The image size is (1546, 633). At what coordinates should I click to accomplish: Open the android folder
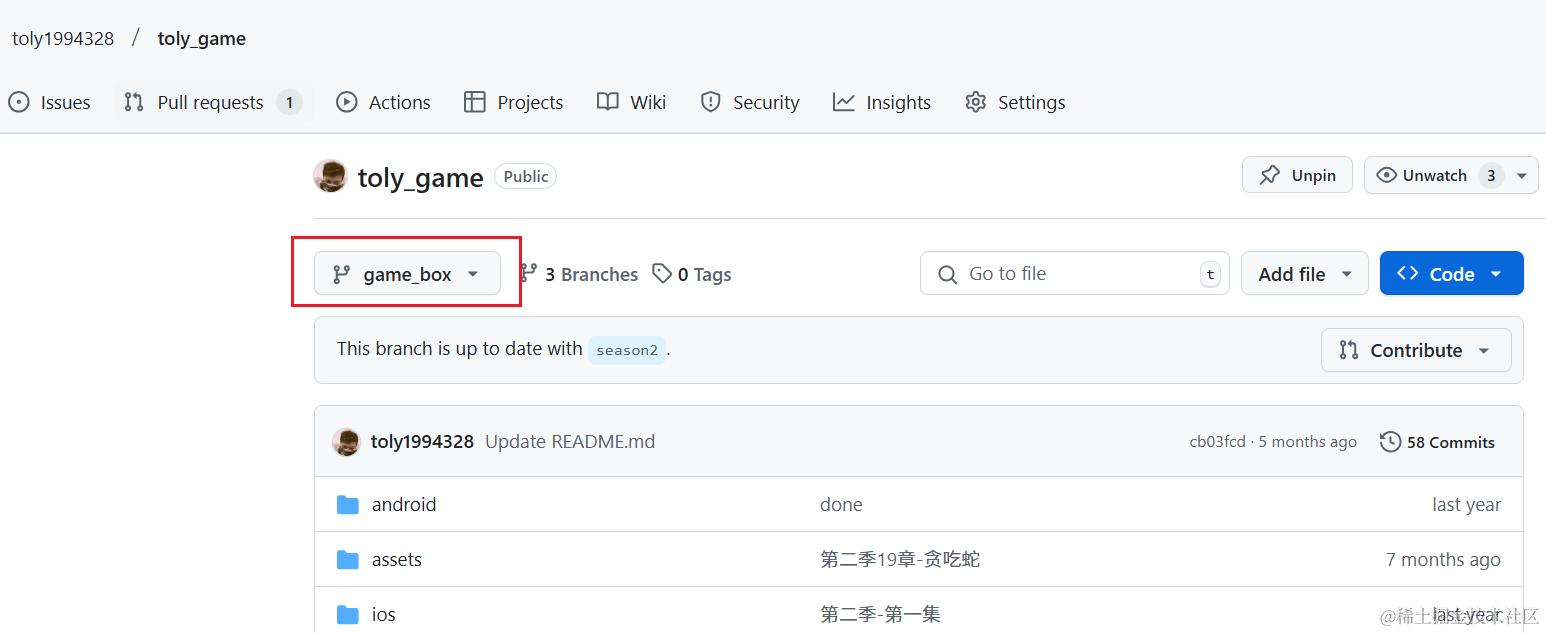pos(404,505)
